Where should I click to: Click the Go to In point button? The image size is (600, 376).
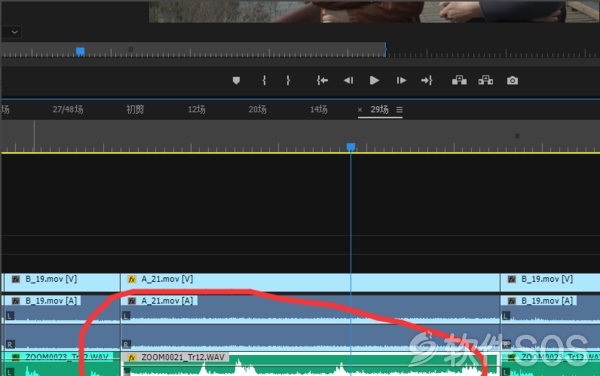322,80
